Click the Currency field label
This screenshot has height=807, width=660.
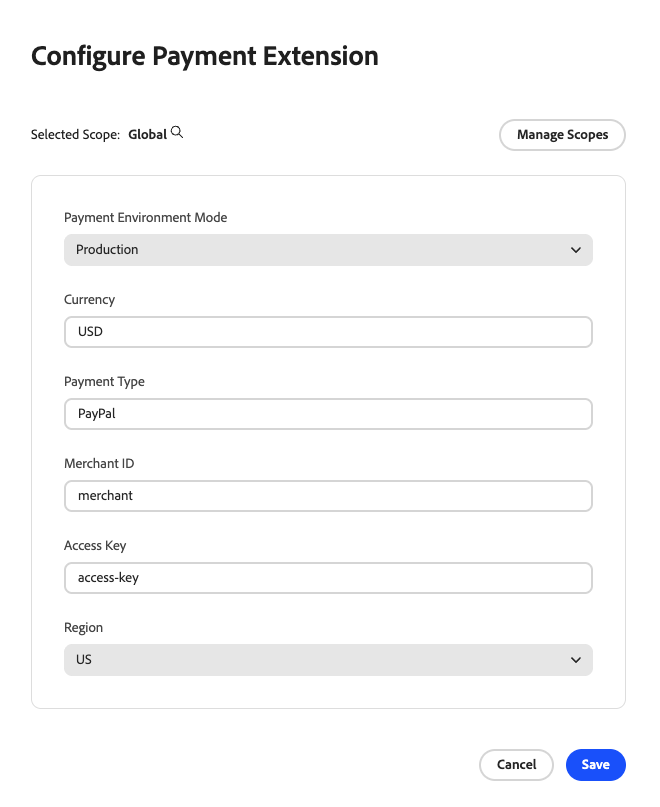[90, 300]
